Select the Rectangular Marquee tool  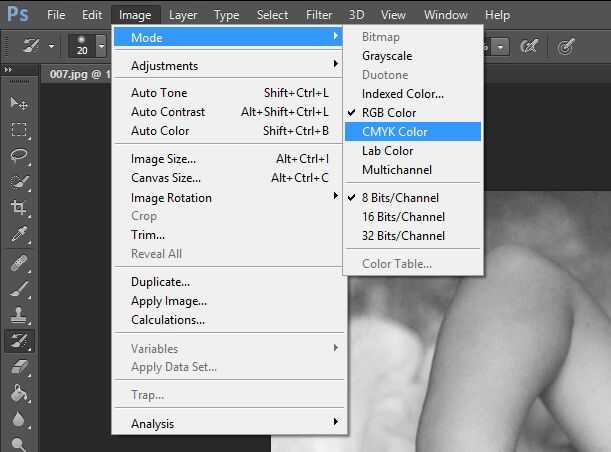[x=18, y=130]
